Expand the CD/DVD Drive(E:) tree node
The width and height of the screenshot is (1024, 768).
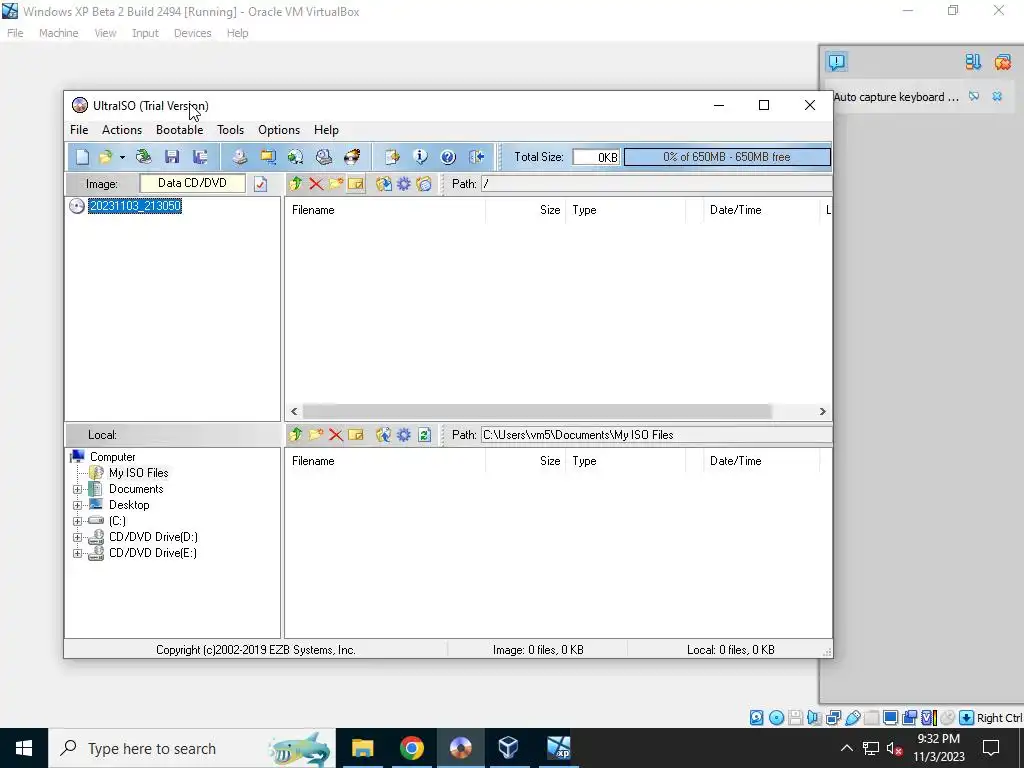click(77, 553)
